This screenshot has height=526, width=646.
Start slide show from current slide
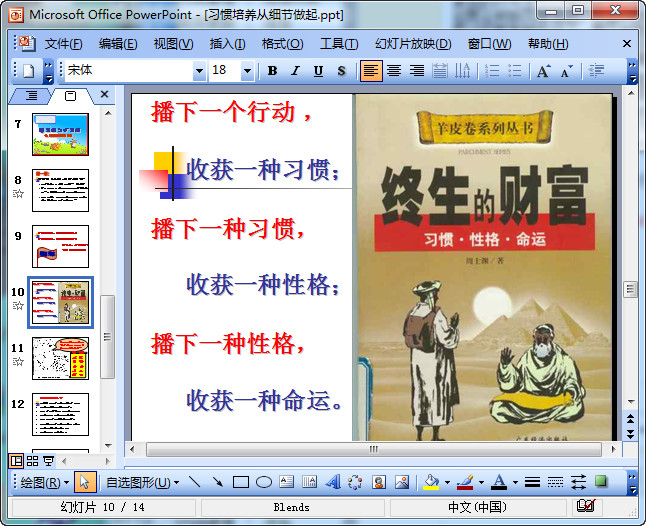coord(49,461)
